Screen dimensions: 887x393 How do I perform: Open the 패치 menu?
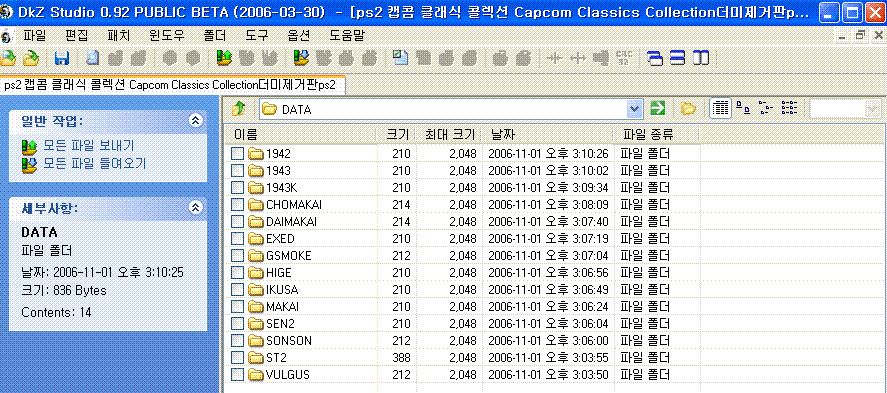click(118, 36)
